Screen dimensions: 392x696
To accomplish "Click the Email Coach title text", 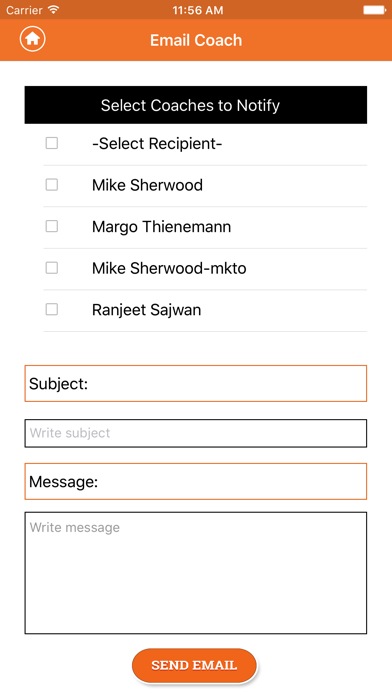I will click(196, 40).
